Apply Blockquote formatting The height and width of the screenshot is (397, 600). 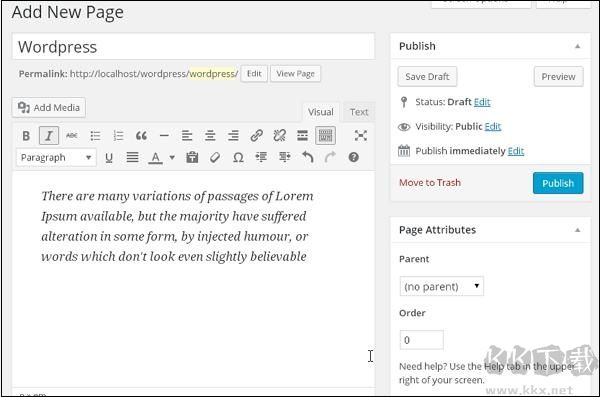(x=141, y=136)
